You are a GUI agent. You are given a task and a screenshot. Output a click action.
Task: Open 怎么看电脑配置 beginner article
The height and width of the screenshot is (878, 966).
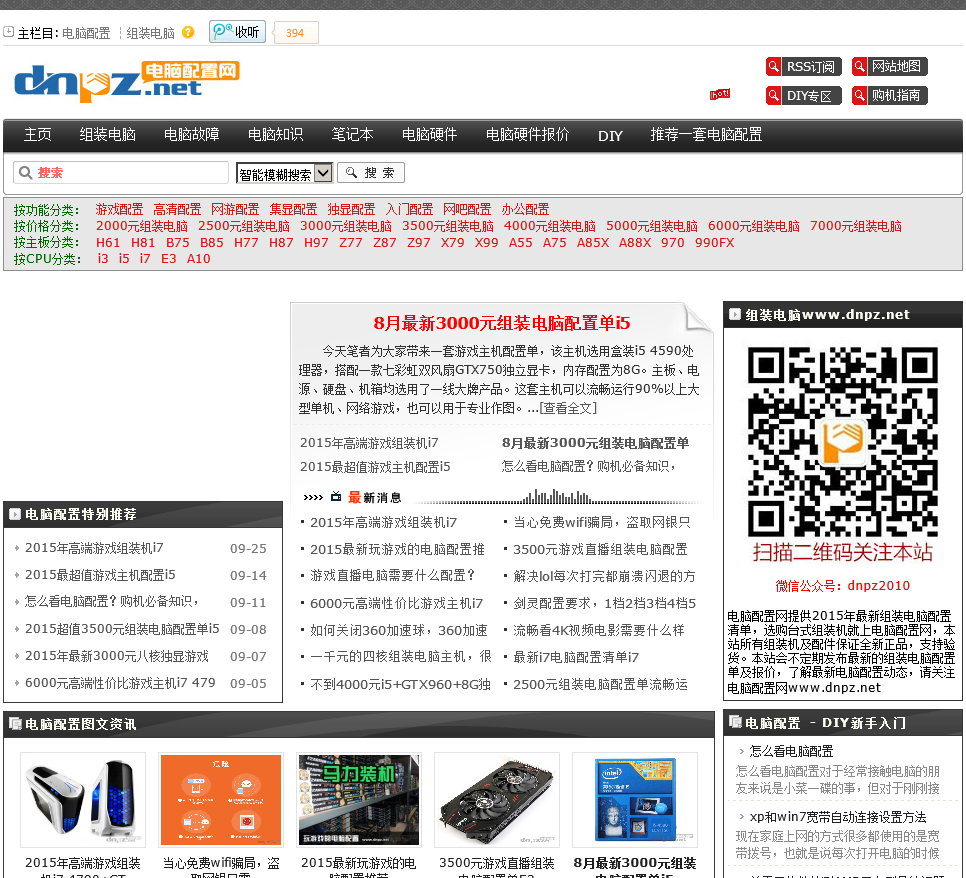coord(791,751)
